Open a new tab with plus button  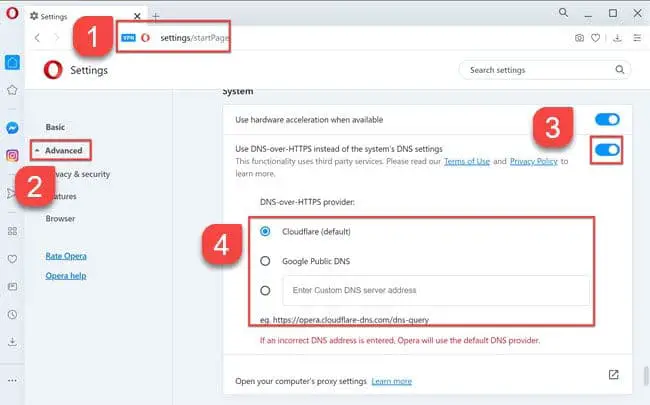click(156, 17)
